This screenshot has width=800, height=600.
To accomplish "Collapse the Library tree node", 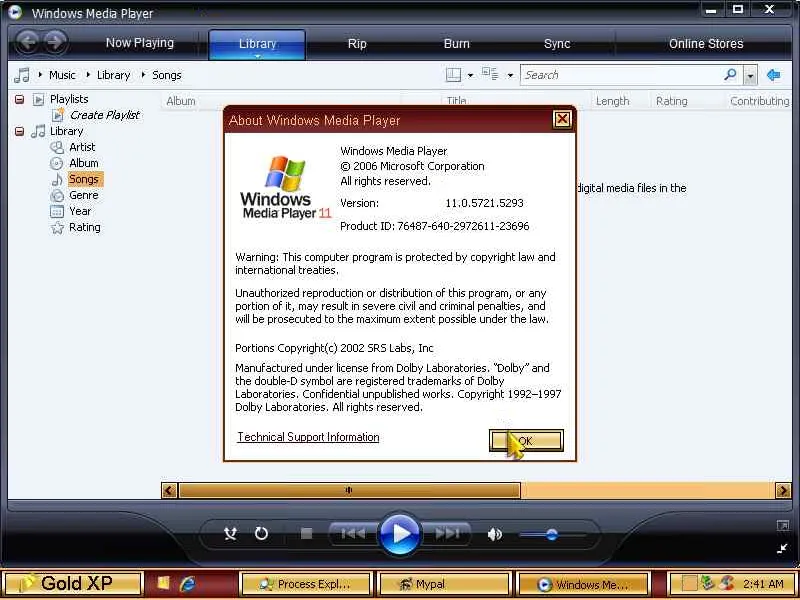I will pyautogui.click(x=19, y=131).
